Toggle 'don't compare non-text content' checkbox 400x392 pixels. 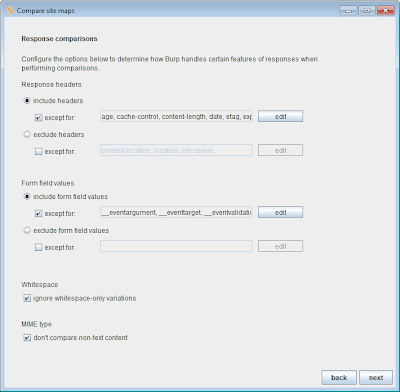point(27,338)
